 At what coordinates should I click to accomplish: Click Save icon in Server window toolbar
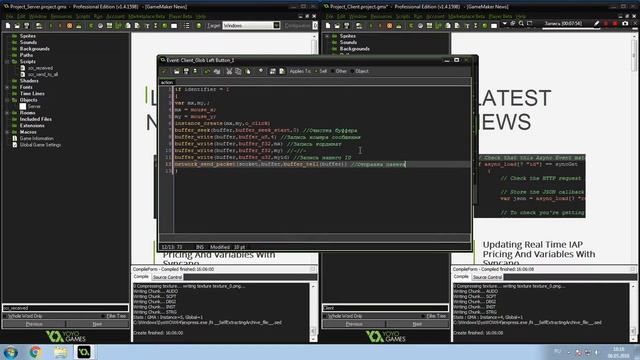click(27, 26)
